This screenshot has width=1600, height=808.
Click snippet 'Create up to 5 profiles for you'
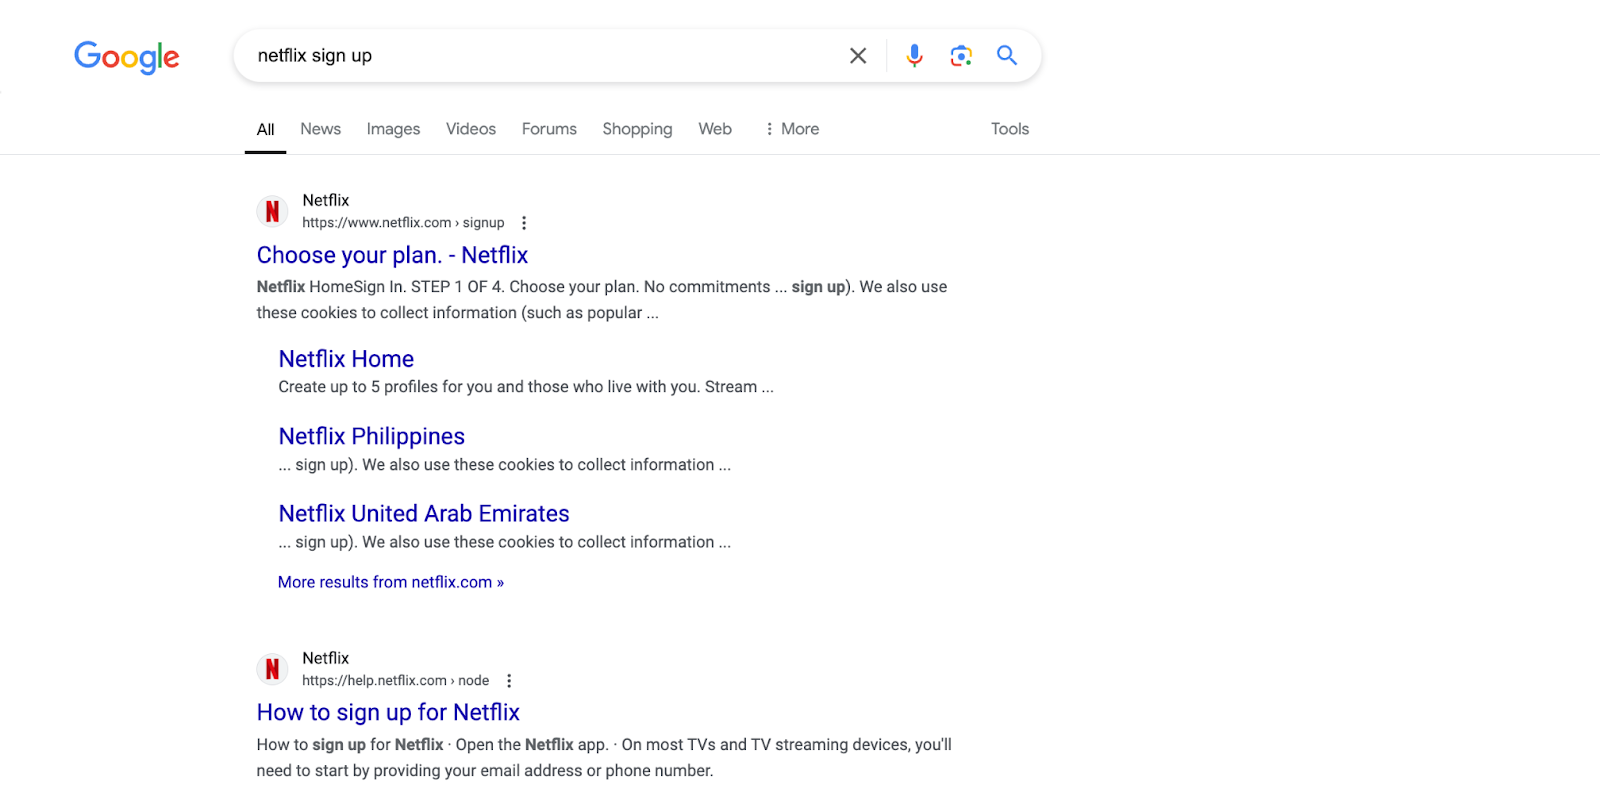coord(526,387)
